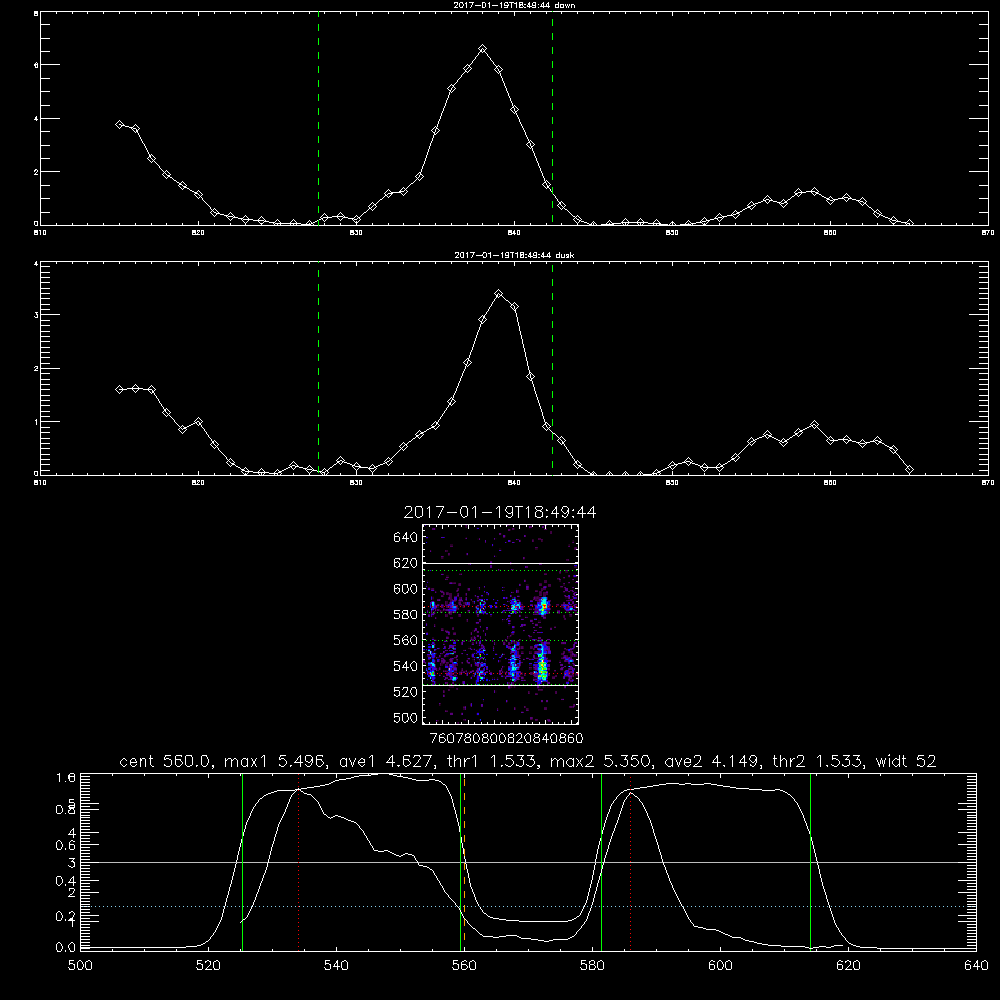This screenshot has height=1000, width=1000.
Task: Click the final diamond marker of the dawn curve
Action: pyautogui.click(x=909, y=223)
